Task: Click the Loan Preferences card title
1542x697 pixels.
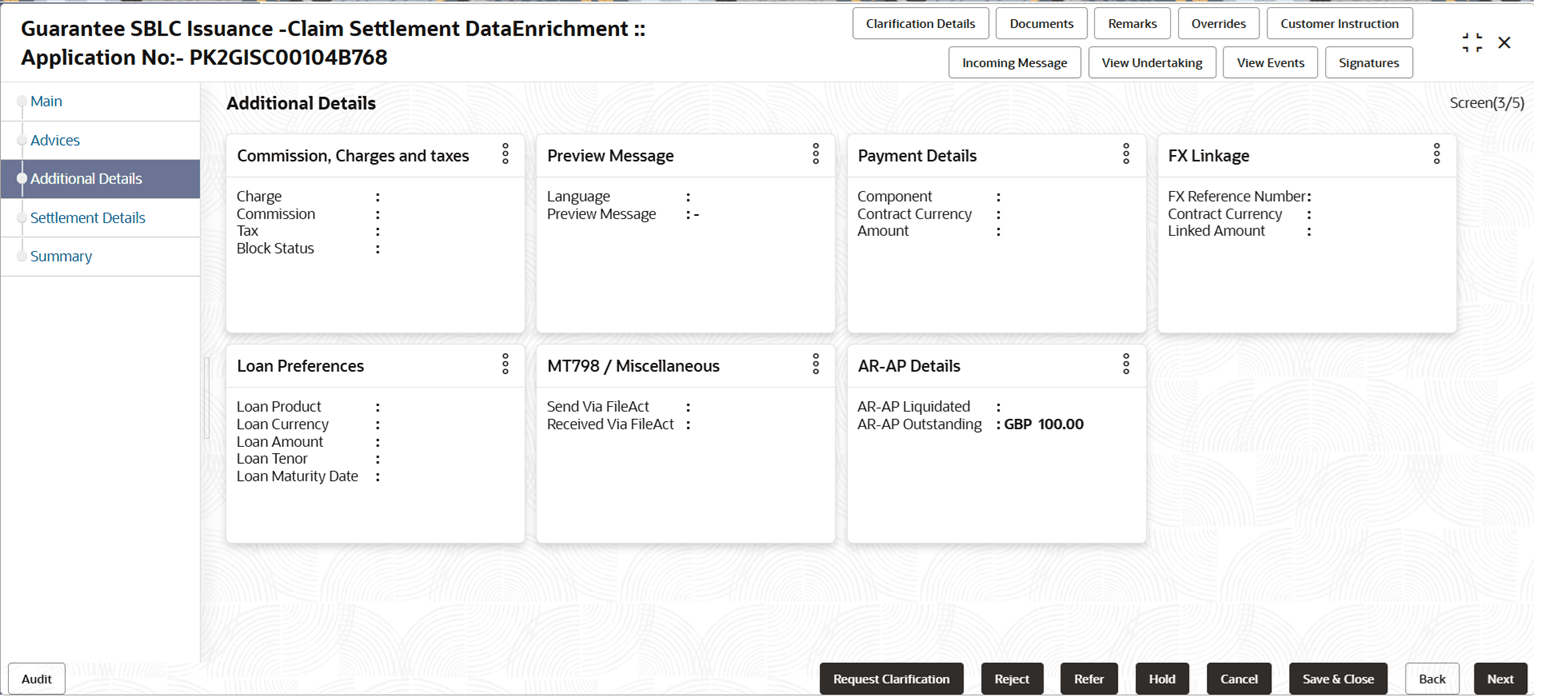Action: click(300, 366)
